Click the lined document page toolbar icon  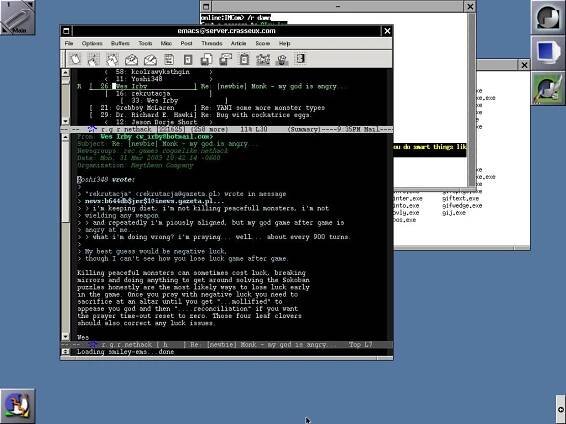[169, 59]
